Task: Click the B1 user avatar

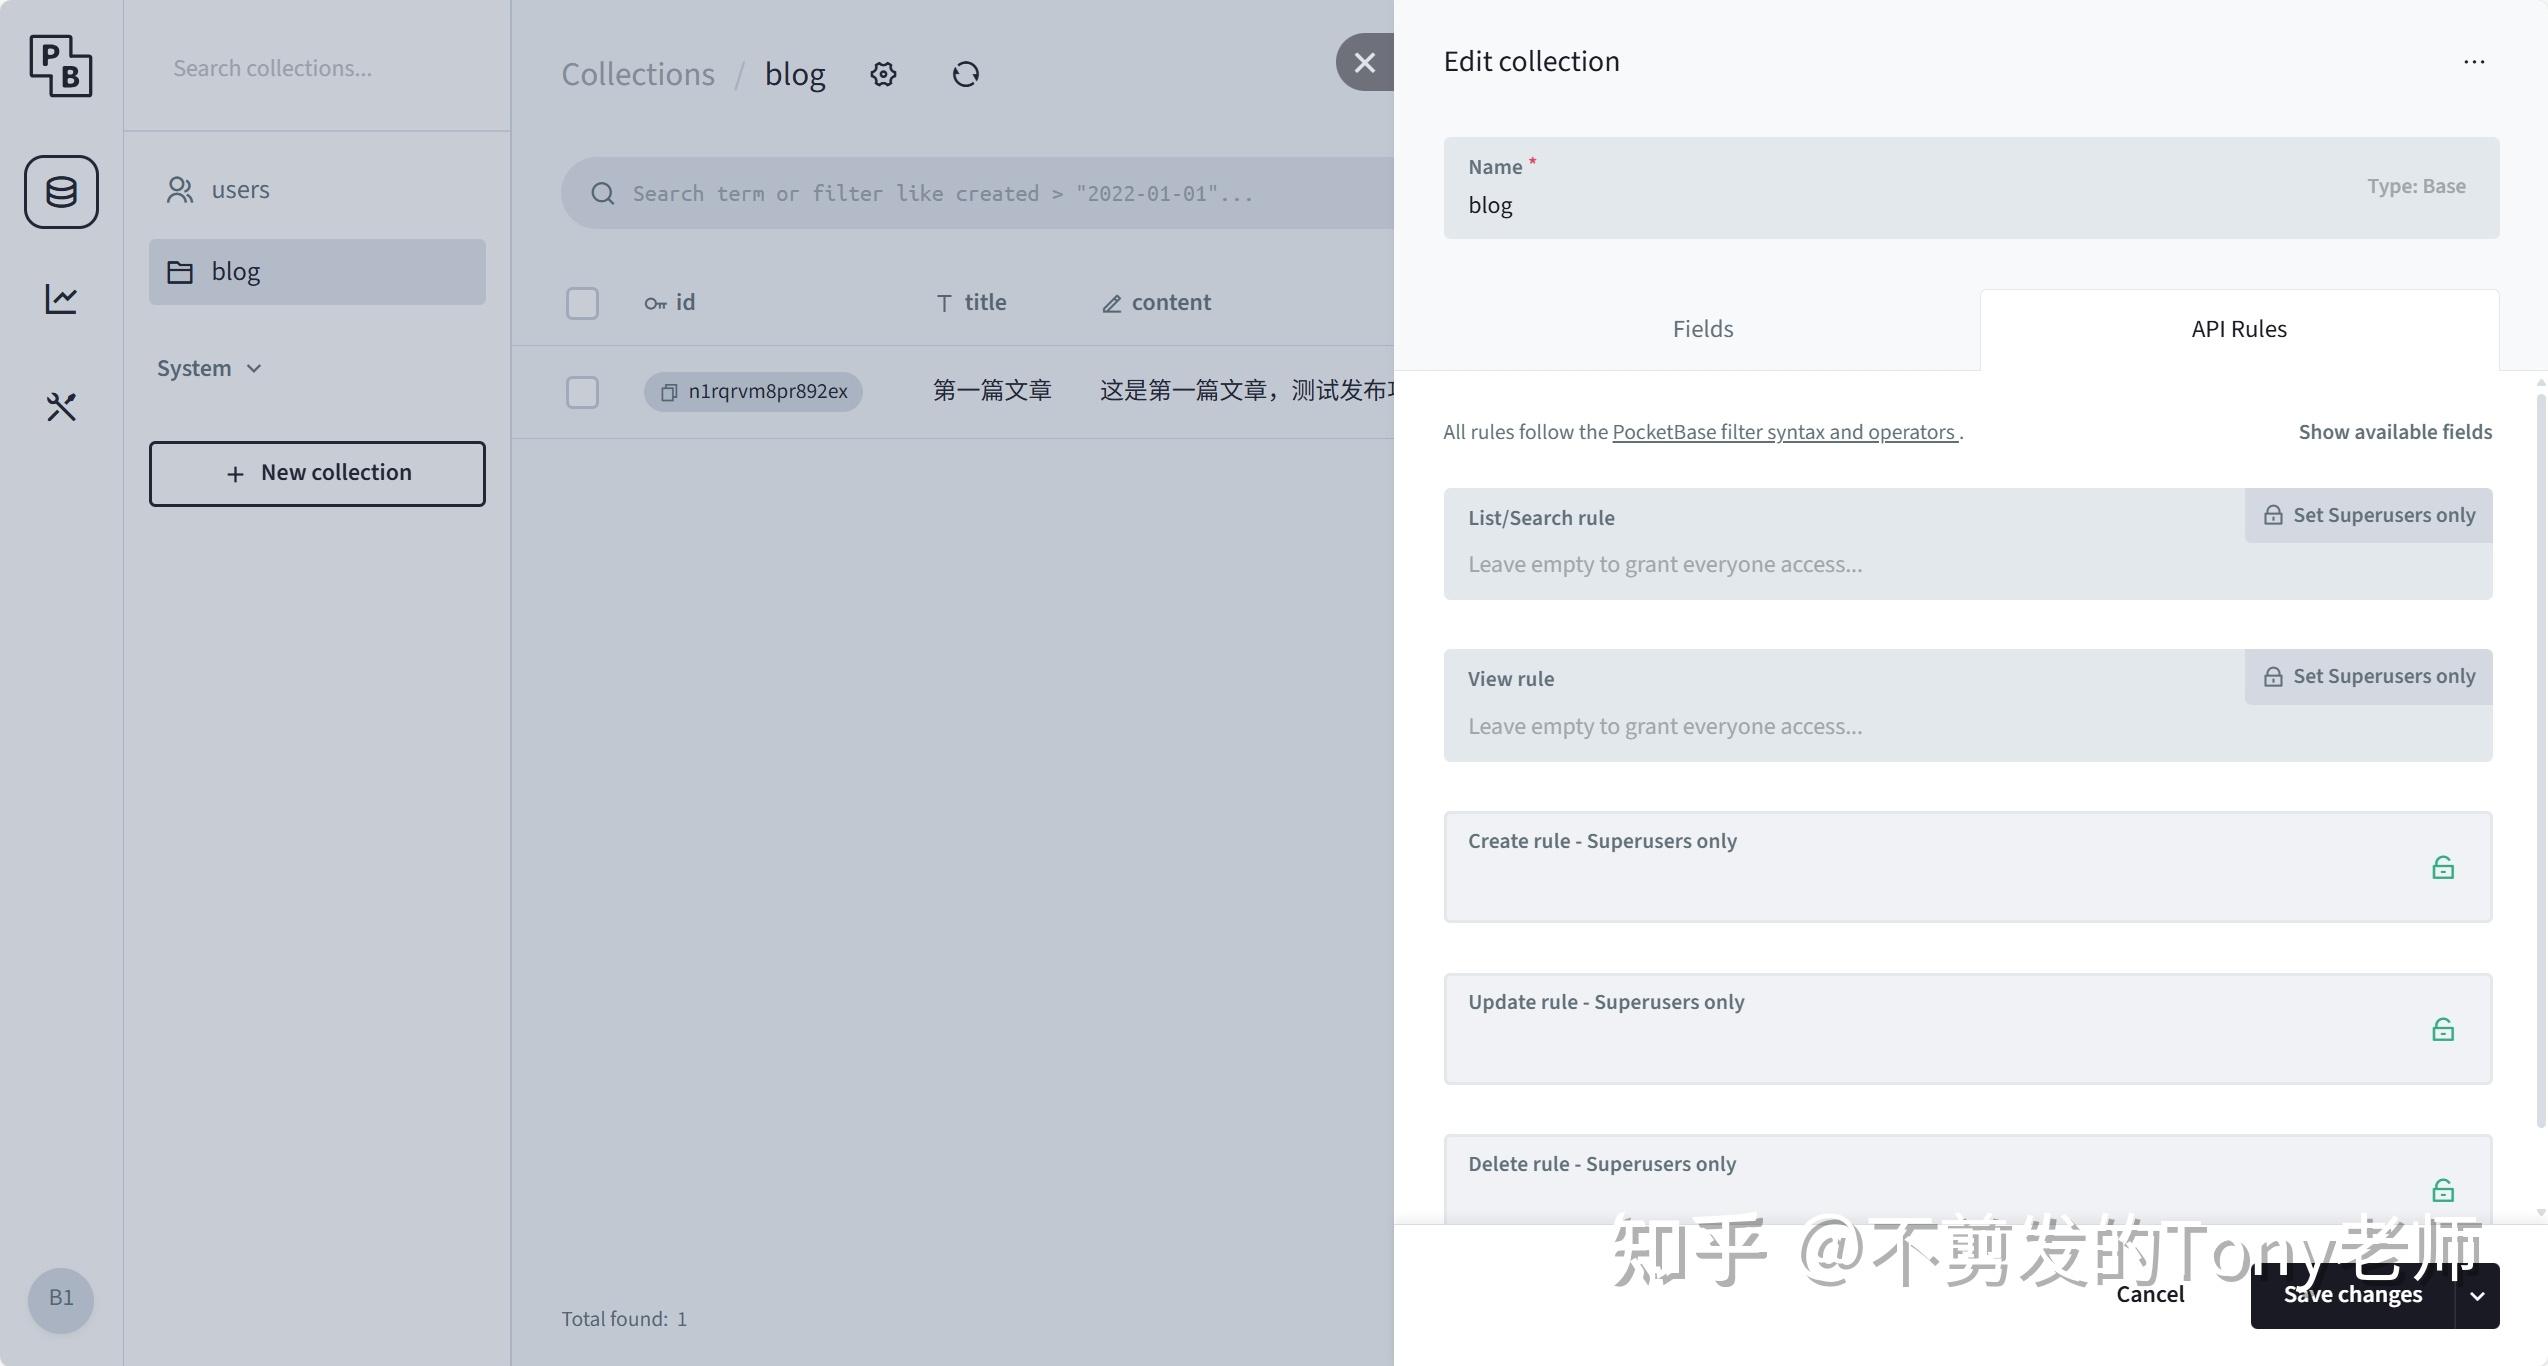Action: point(60,1299)
